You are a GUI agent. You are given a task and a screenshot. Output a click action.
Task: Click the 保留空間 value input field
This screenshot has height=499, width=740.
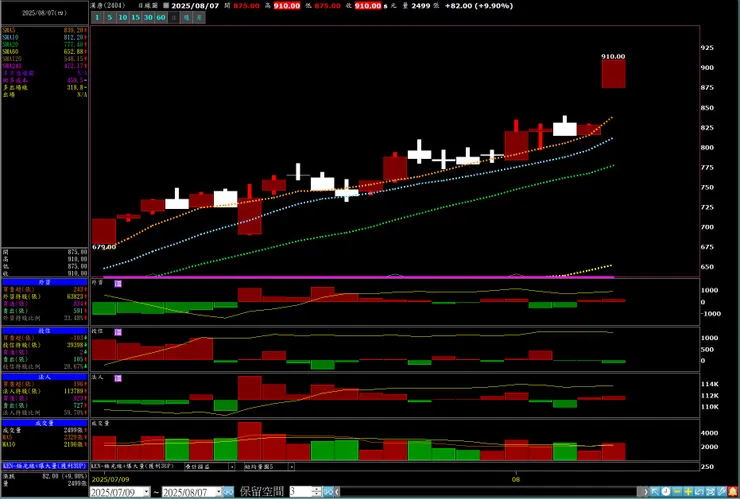tap(300, 492)
